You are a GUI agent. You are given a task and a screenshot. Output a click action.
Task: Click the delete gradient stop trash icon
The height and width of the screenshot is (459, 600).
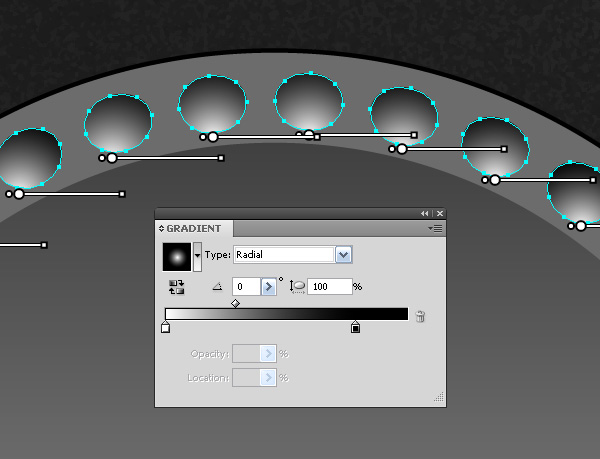(420, 316)
